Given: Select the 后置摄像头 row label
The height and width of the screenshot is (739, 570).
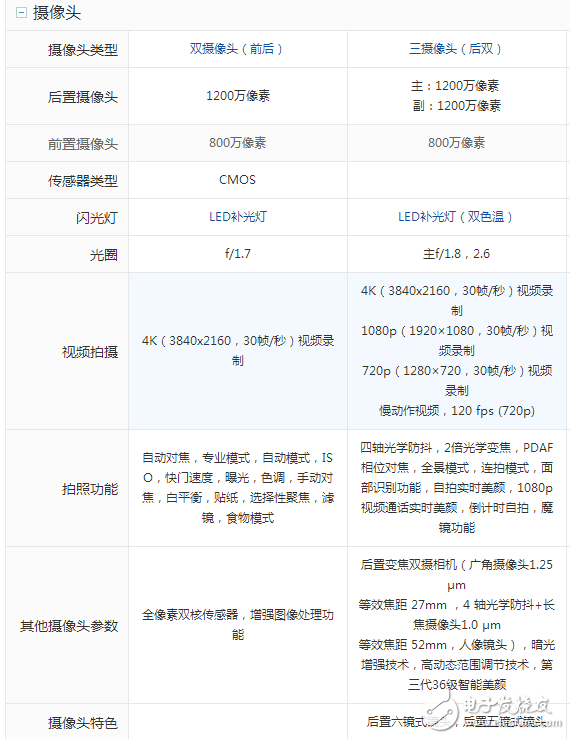Looking at the screenshot, I should pyautogui.click(x=83, y=97).
